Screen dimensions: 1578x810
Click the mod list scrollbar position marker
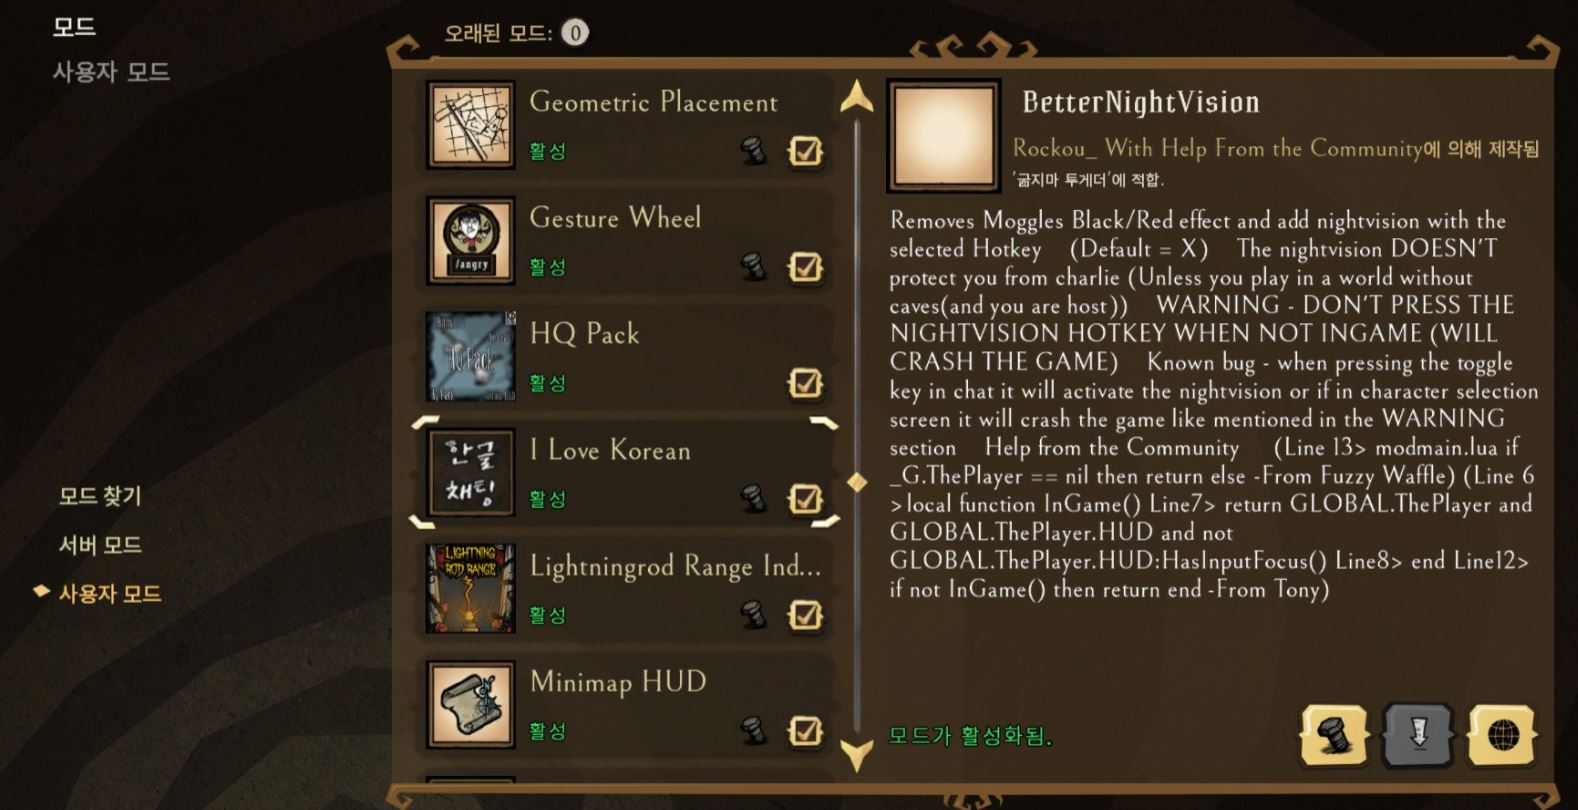pyautogui.click(x=857, y=482)
